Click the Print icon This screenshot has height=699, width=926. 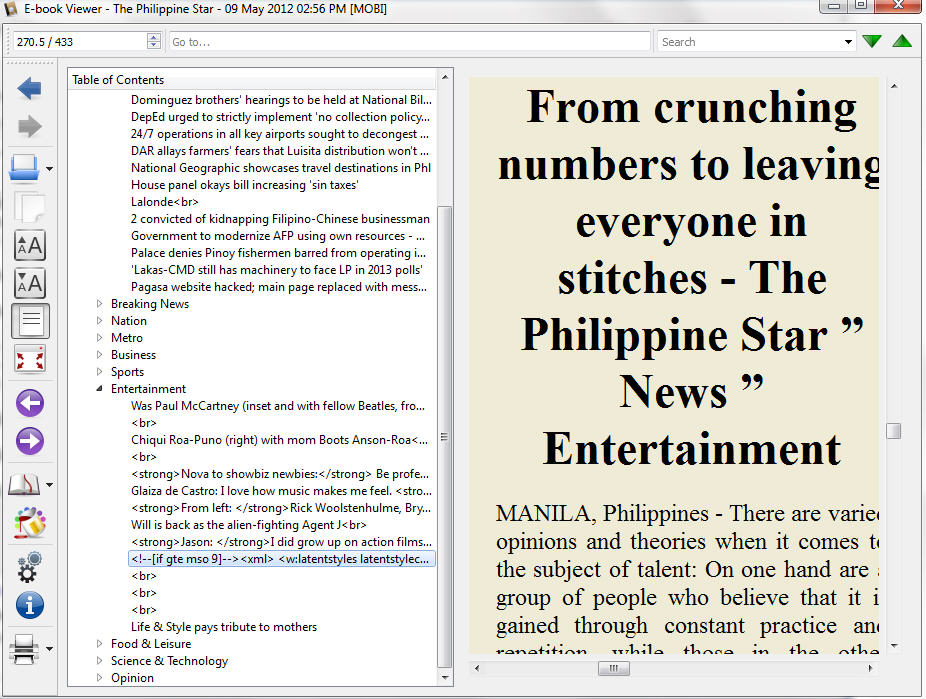coord(24,649)
